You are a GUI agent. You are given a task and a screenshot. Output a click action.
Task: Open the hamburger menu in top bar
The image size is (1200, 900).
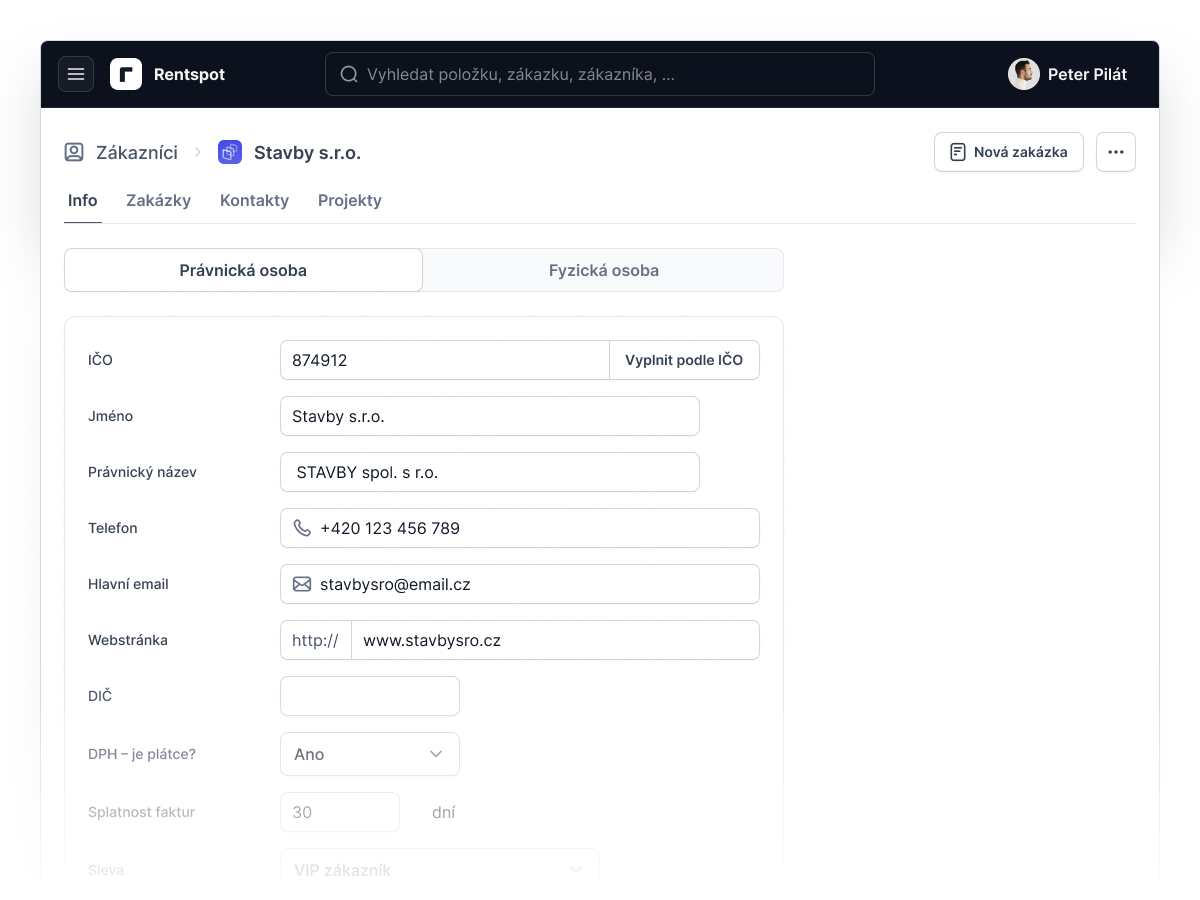pyautogui.click(x=76, y=74)
